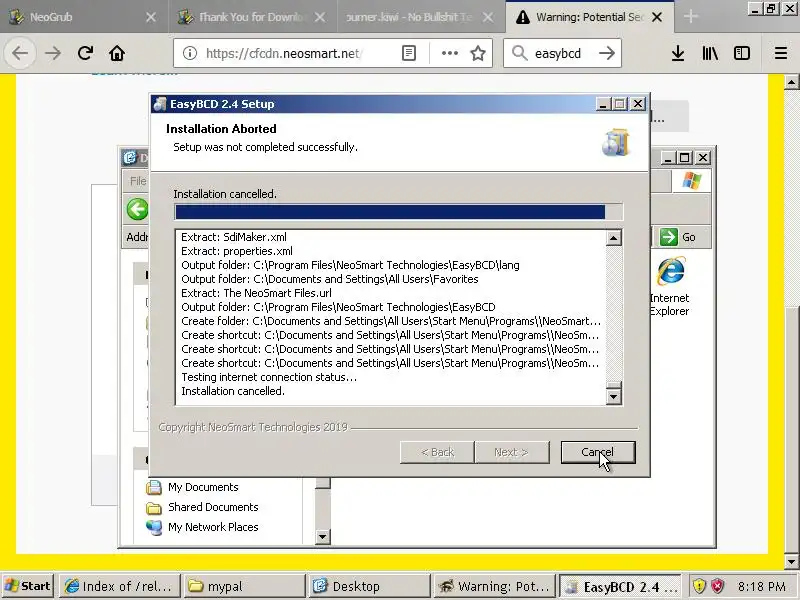Screen dimensions: 800x600
Task: Switch to 'Index of /rel...' taskbar item
Action: 119,586
